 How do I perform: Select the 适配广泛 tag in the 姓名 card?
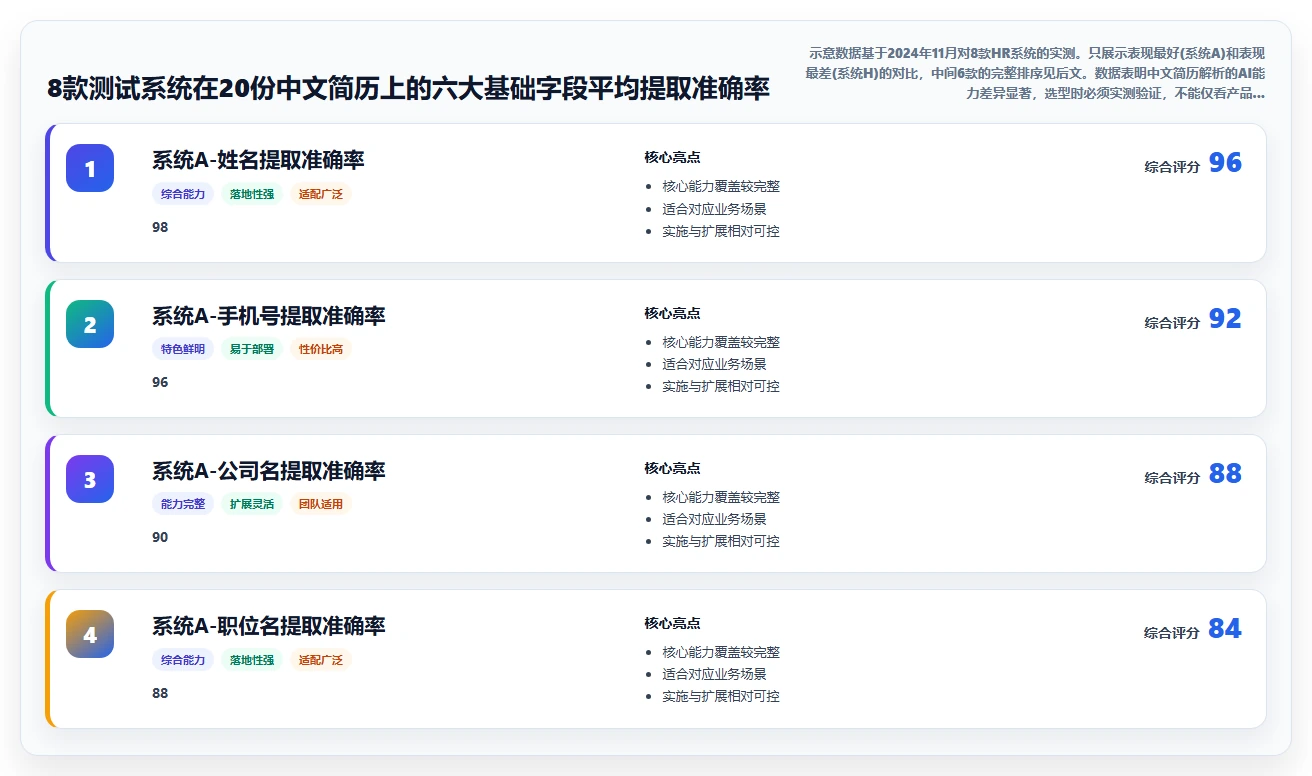click(x=321, y=194)
